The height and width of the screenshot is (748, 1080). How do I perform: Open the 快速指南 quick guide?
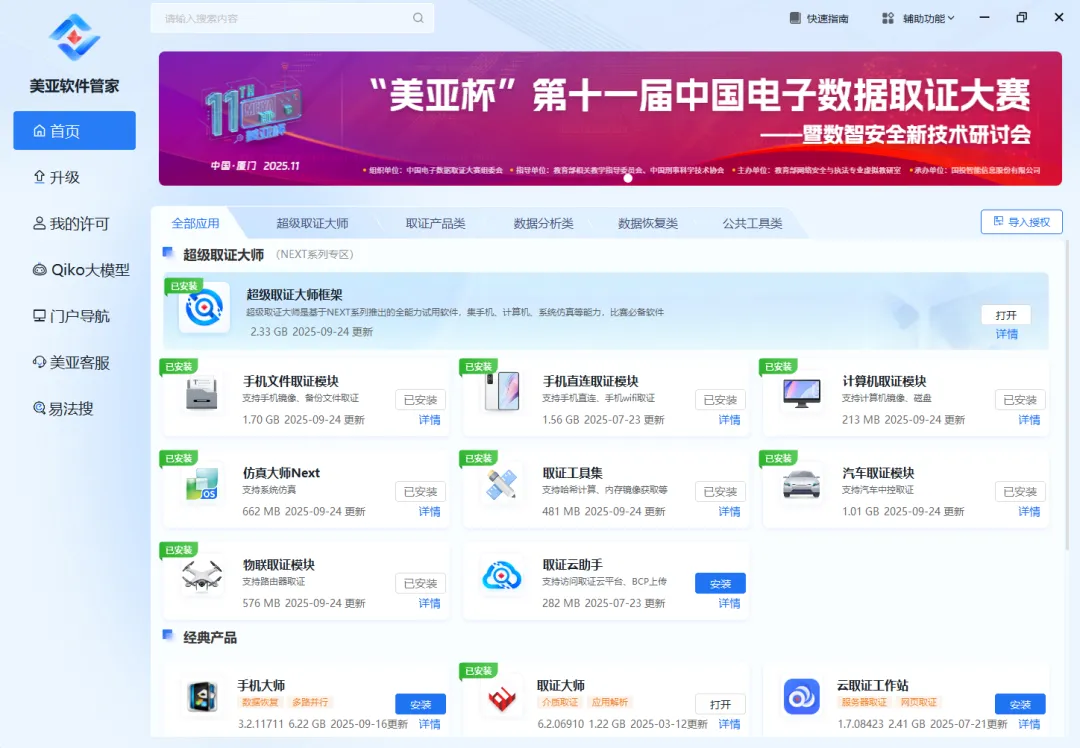pos(819,18)
